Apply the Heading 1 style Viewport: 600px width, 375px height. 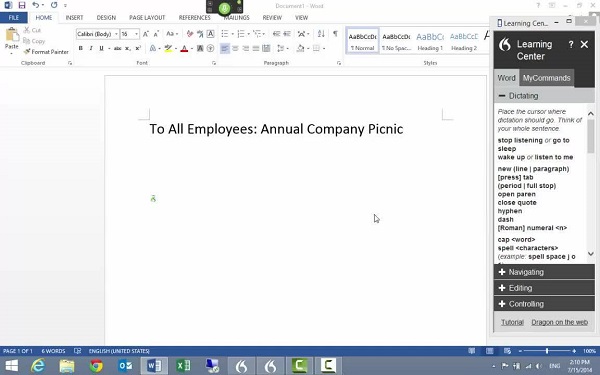[x=430, y=41]
